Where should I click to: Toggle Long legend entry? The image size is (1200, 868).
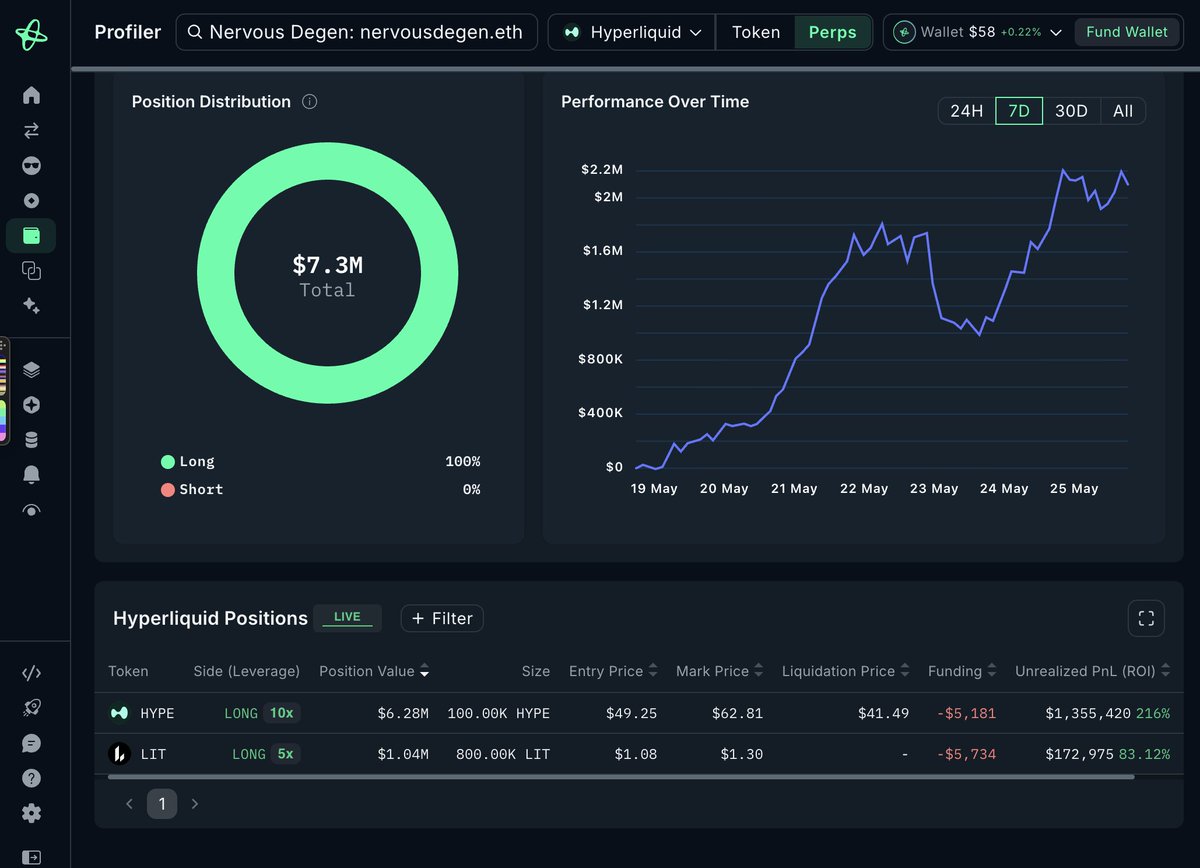coord(188,462)
